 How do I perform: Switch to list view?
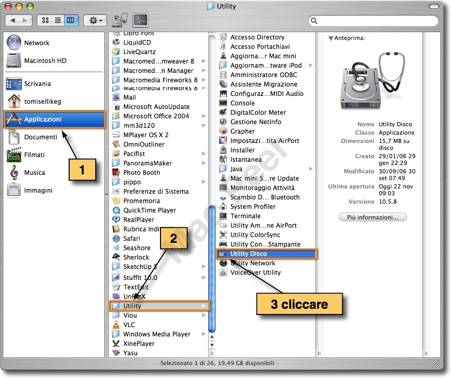point(58,20)
